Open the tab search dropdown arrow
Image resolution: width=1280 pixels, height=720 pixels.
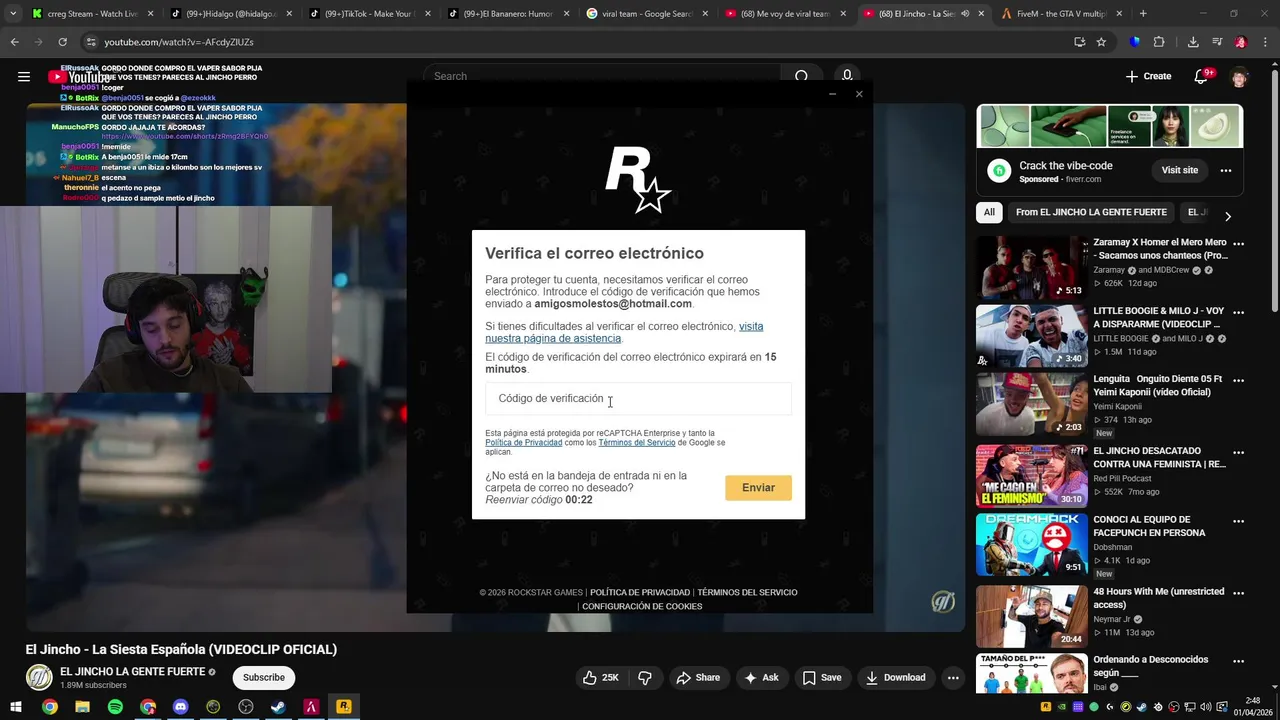coord(12,14)
